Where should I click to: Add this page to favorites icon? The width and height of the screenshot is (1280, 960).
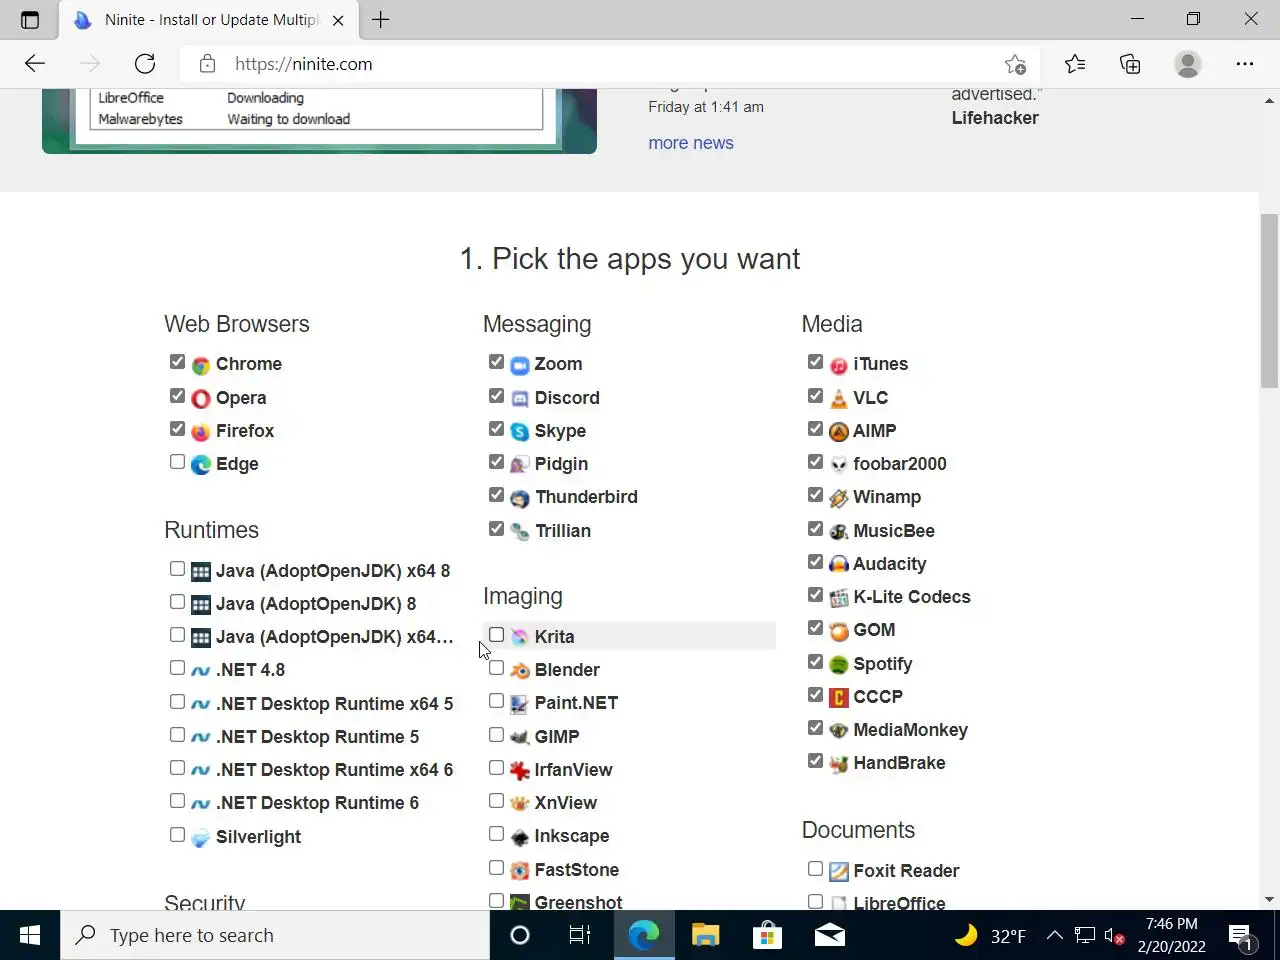(x=1015, y=64)
